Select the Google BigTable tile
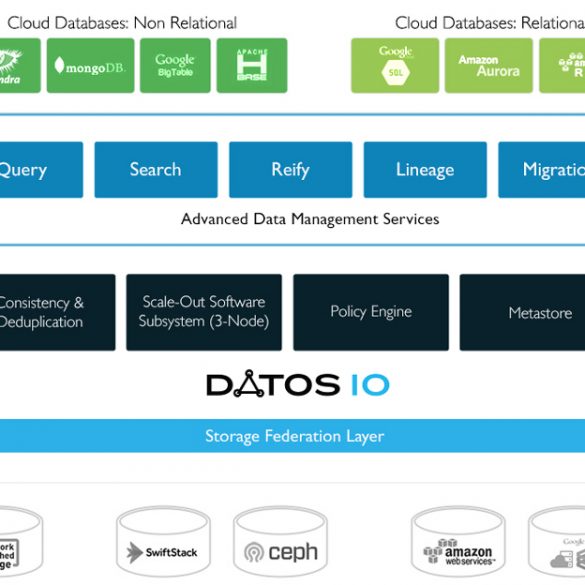Image resolution: width=585 pixels, height=585 pixels. tap(175, 65)
